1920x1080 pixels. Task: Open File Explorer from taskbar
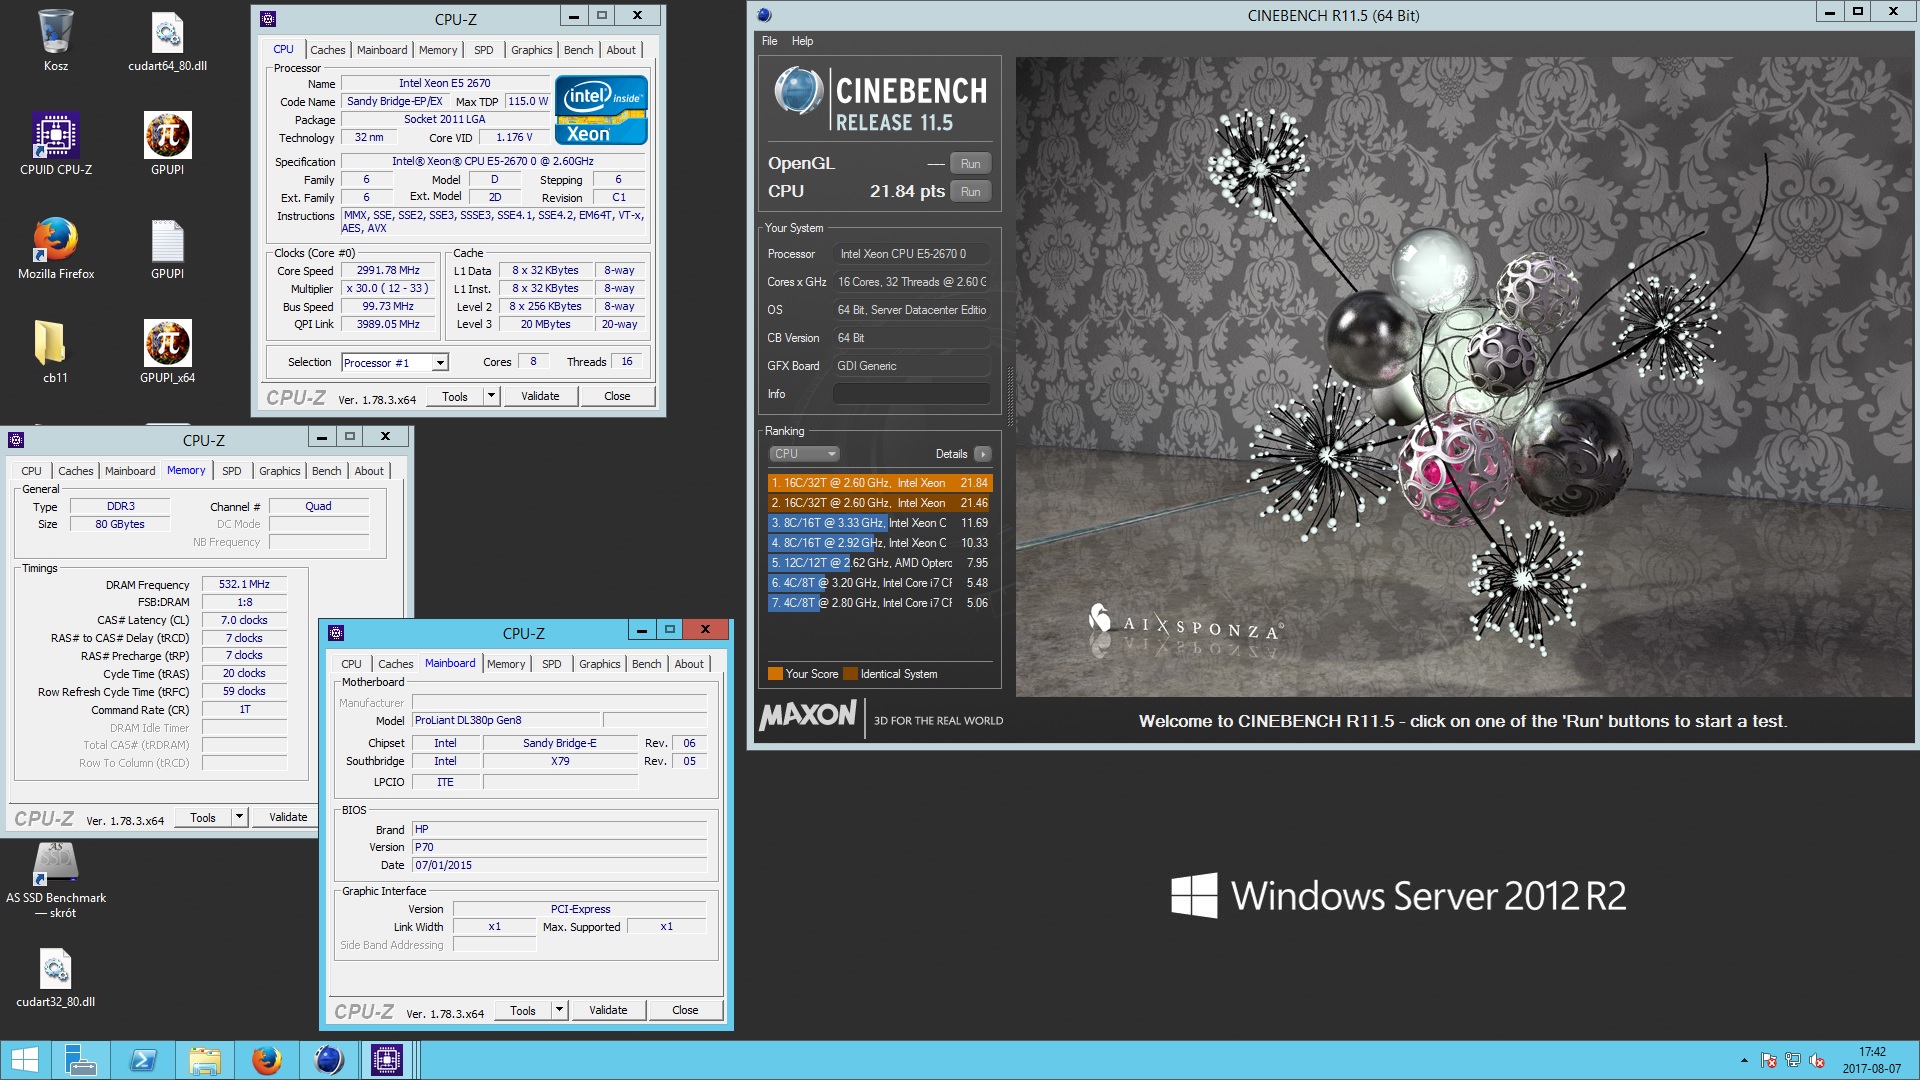pos(205,1060)
